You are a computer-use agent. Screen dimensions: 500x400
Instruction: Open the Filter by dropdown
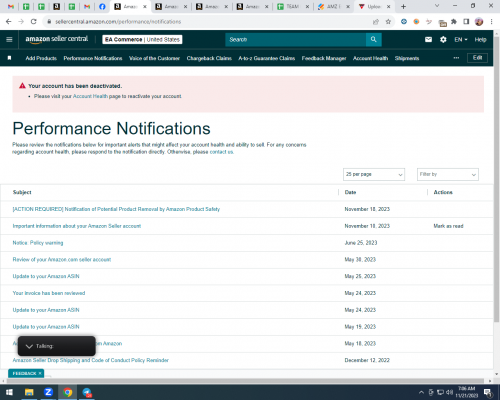pyautogui.click(x=448, y=174)
